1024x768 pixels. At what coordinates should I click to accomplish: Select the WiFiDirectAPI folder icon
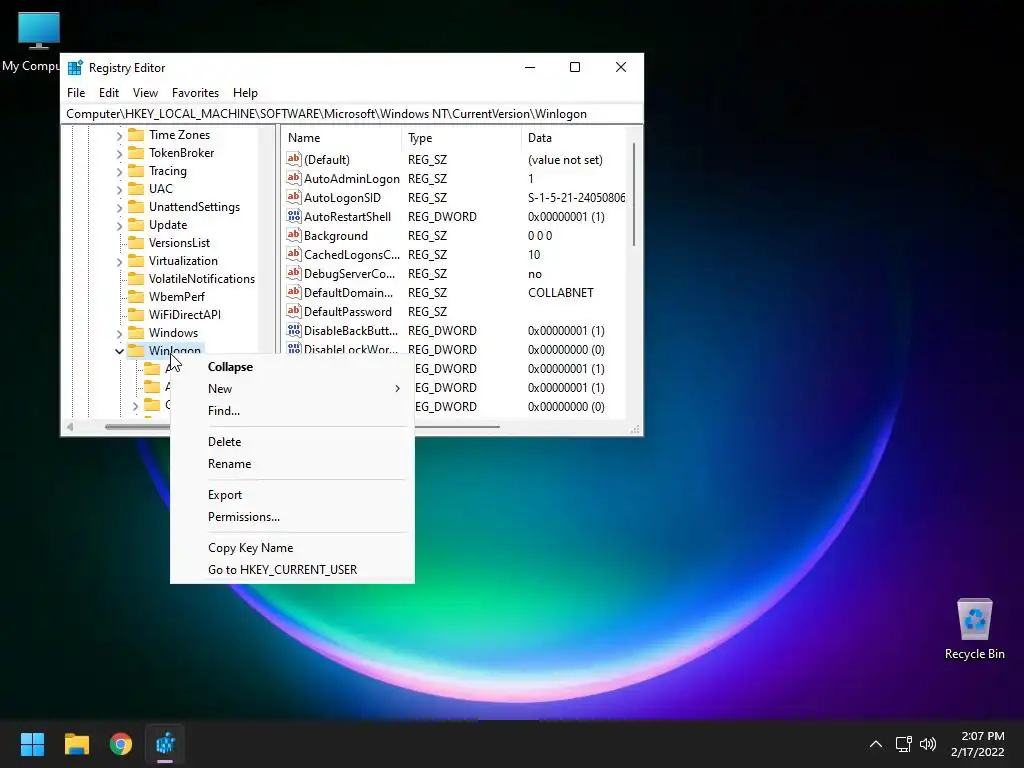coord(136,314)
